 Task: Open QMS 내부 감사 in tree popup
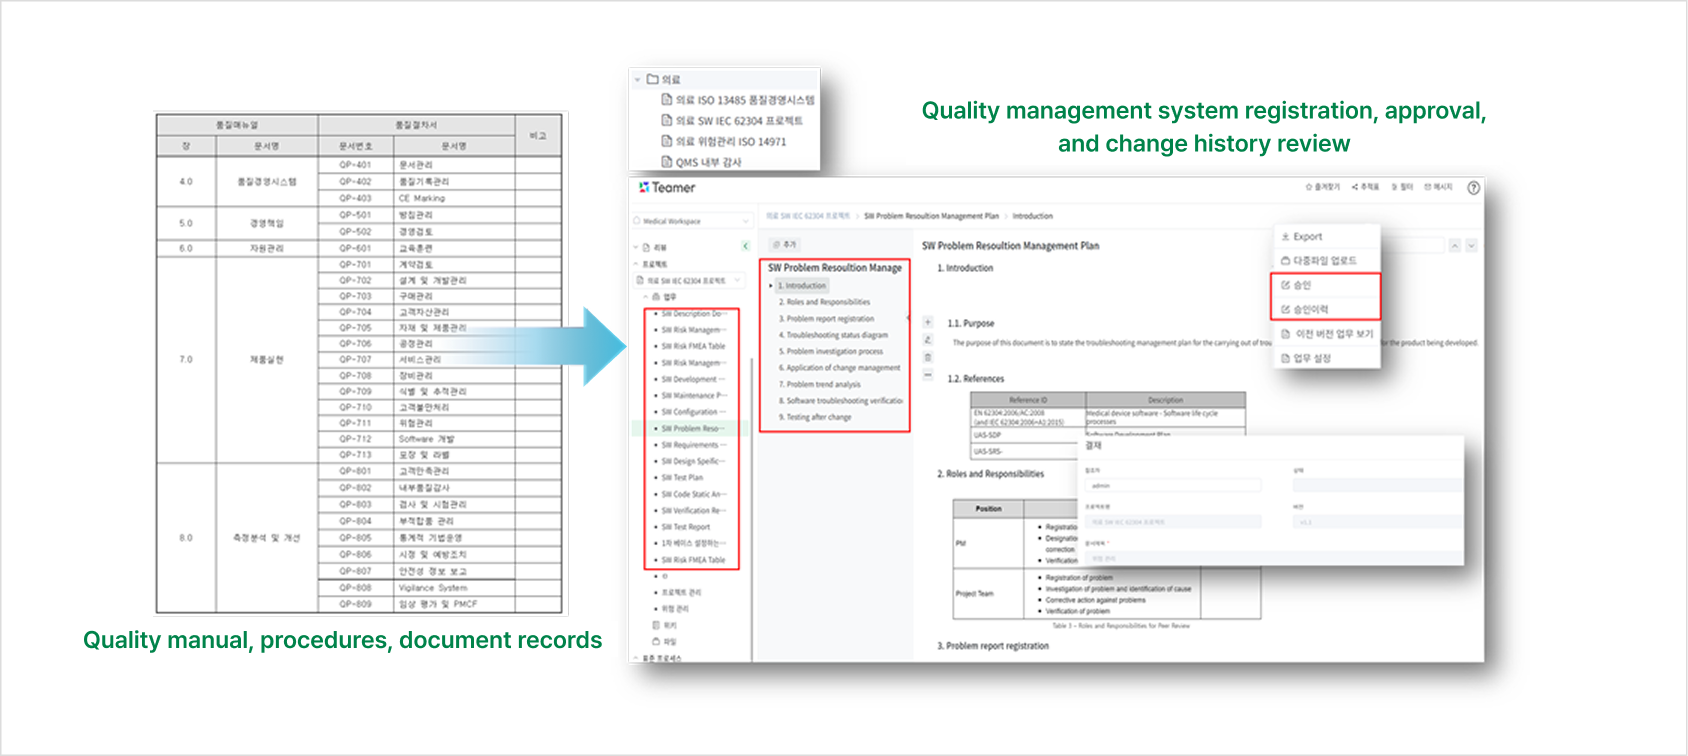tap(701, 162)
